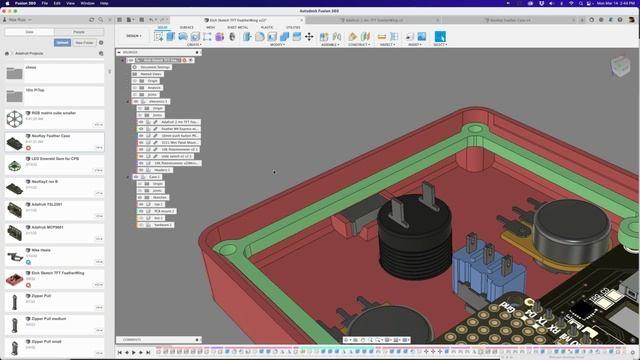640x360 pixels.
Task: Hide the Case:1 component
Action: coord(136,177)
